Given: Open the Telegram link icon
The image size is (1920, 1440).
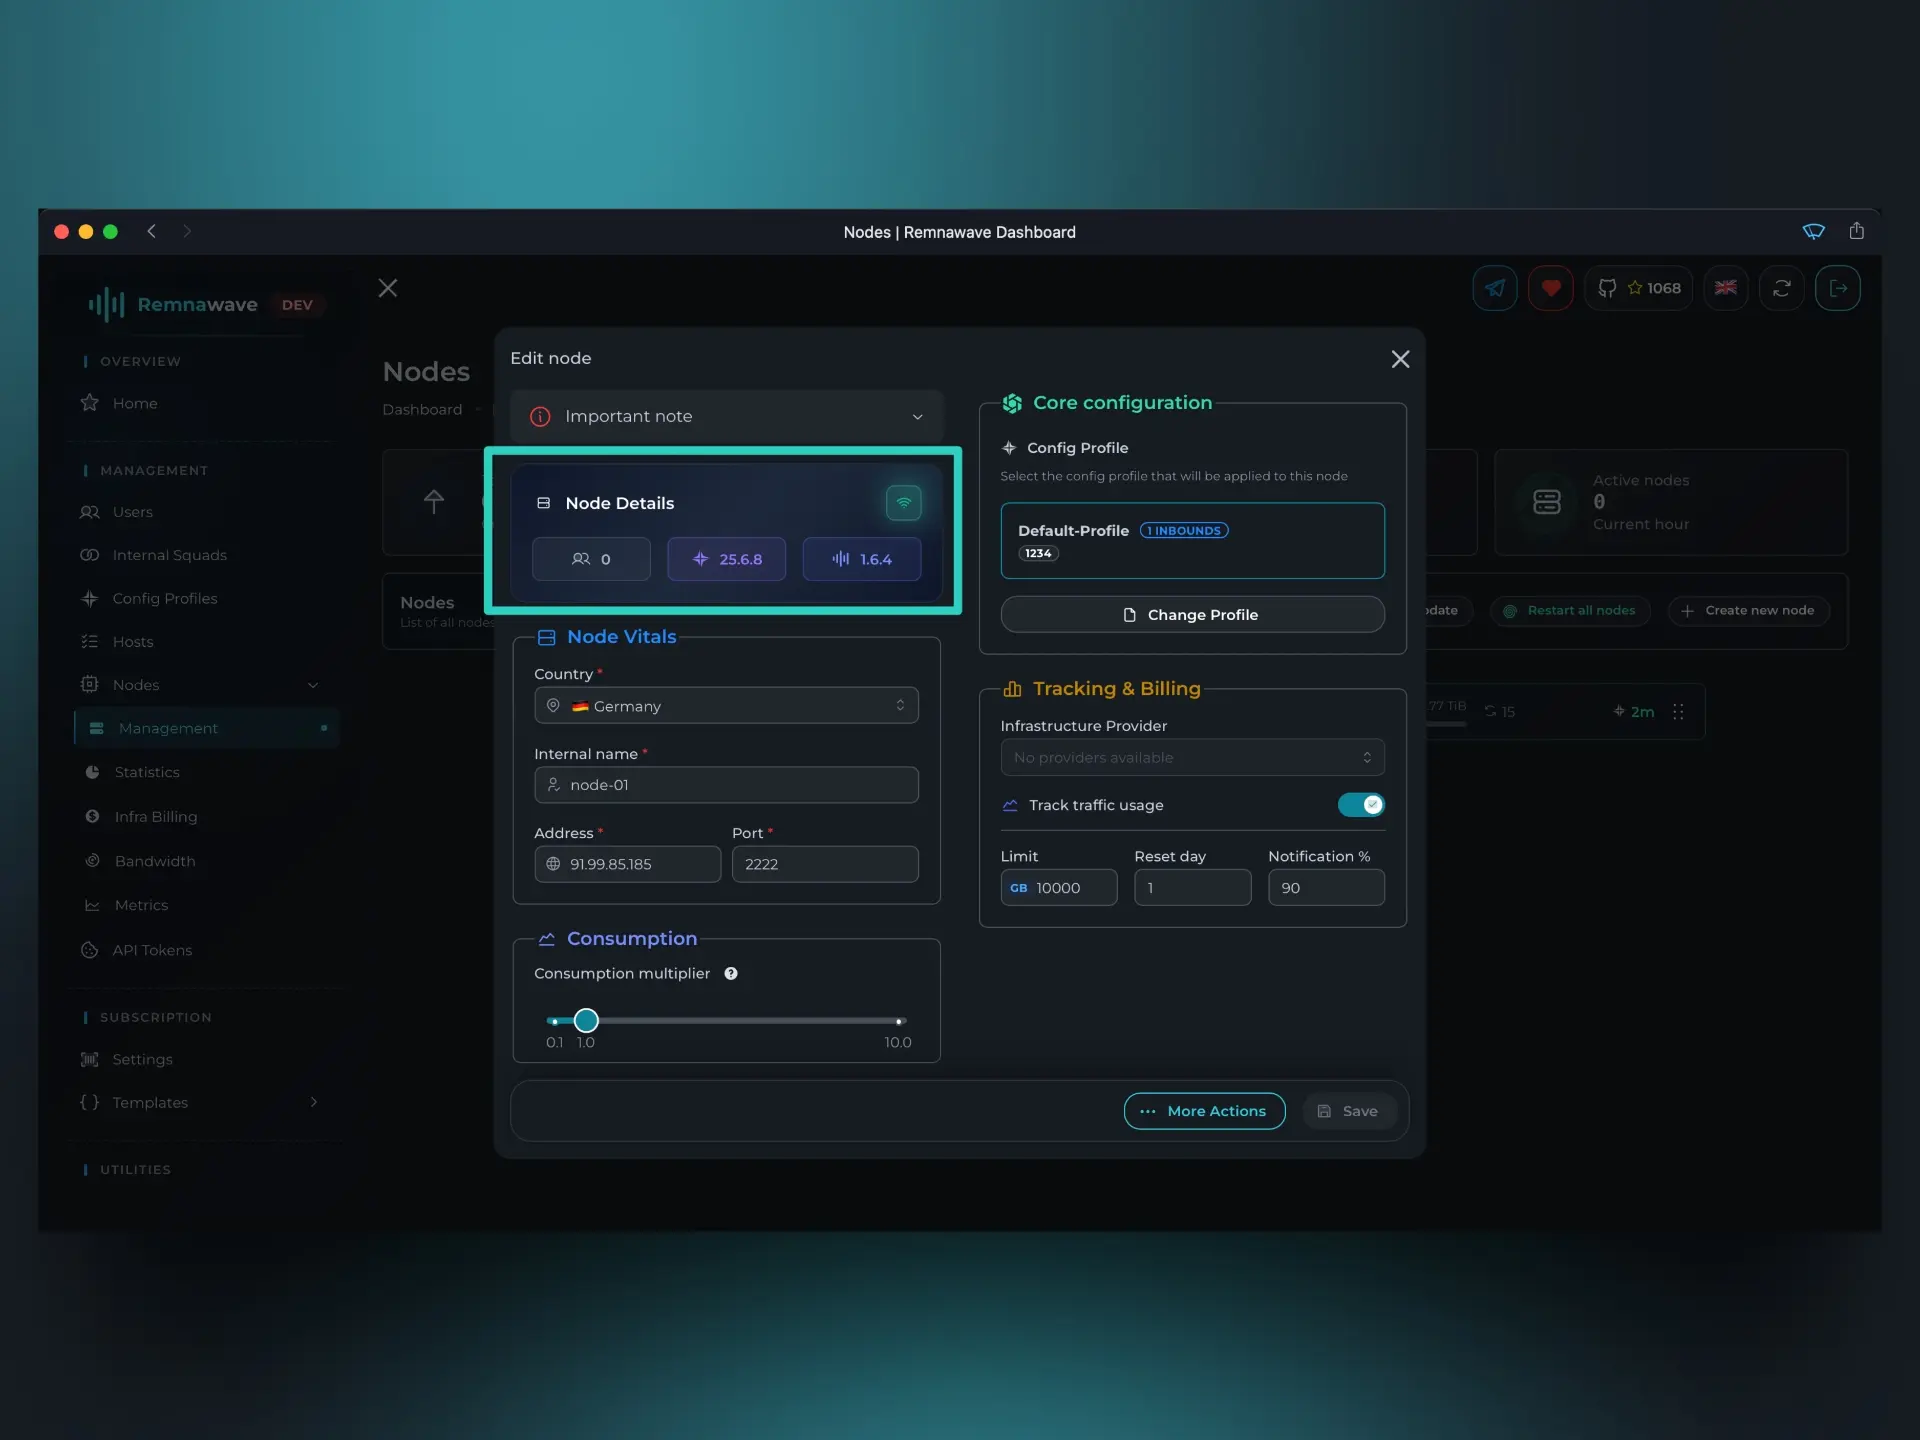Looking at the screenshot, I should [x=1494, y=288].
